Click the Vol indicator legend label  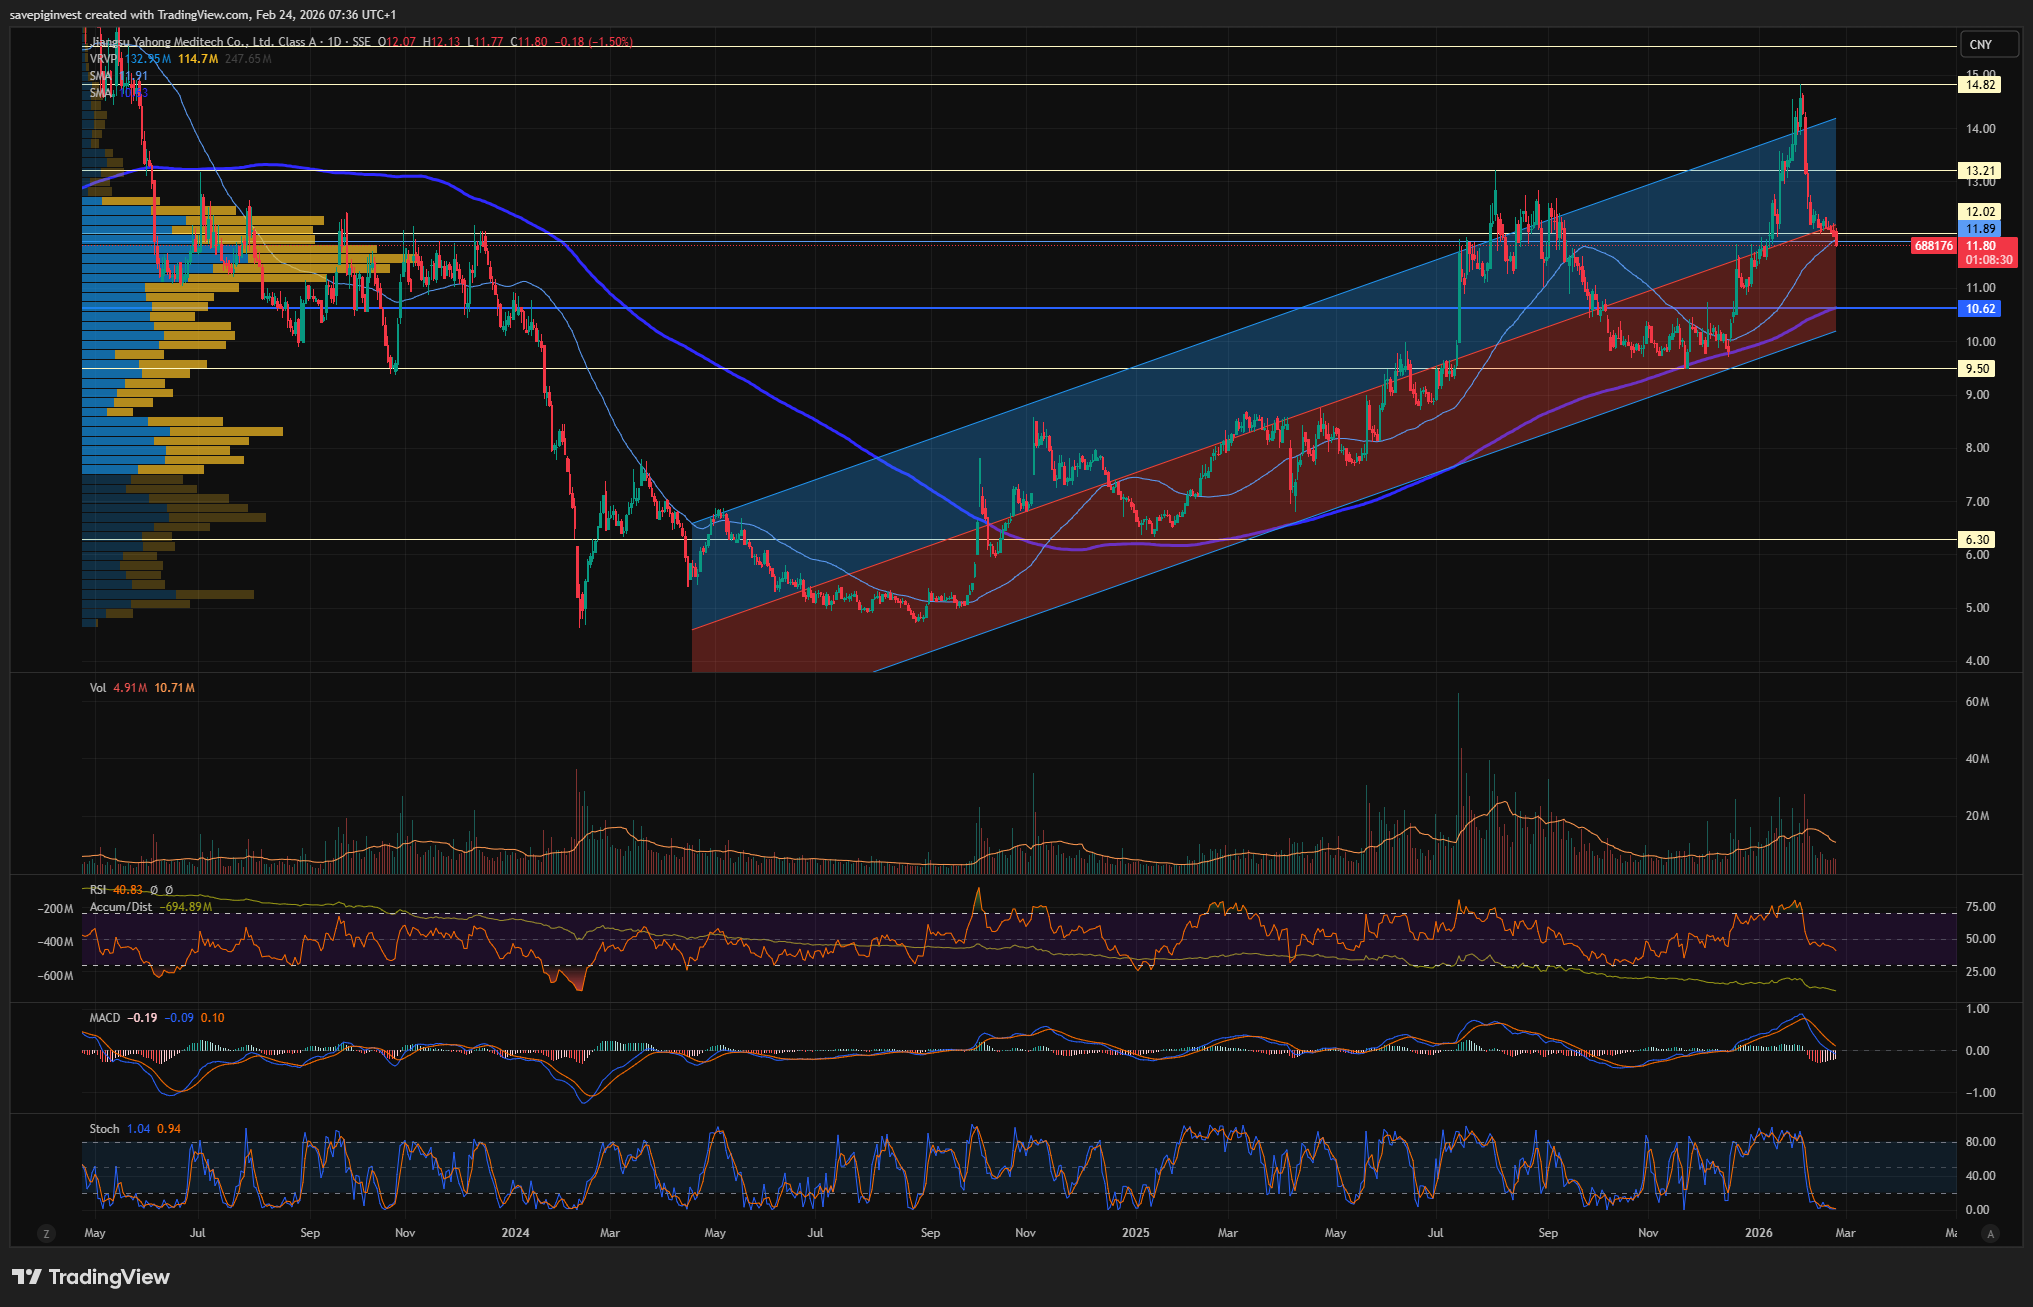click(98, 687)
